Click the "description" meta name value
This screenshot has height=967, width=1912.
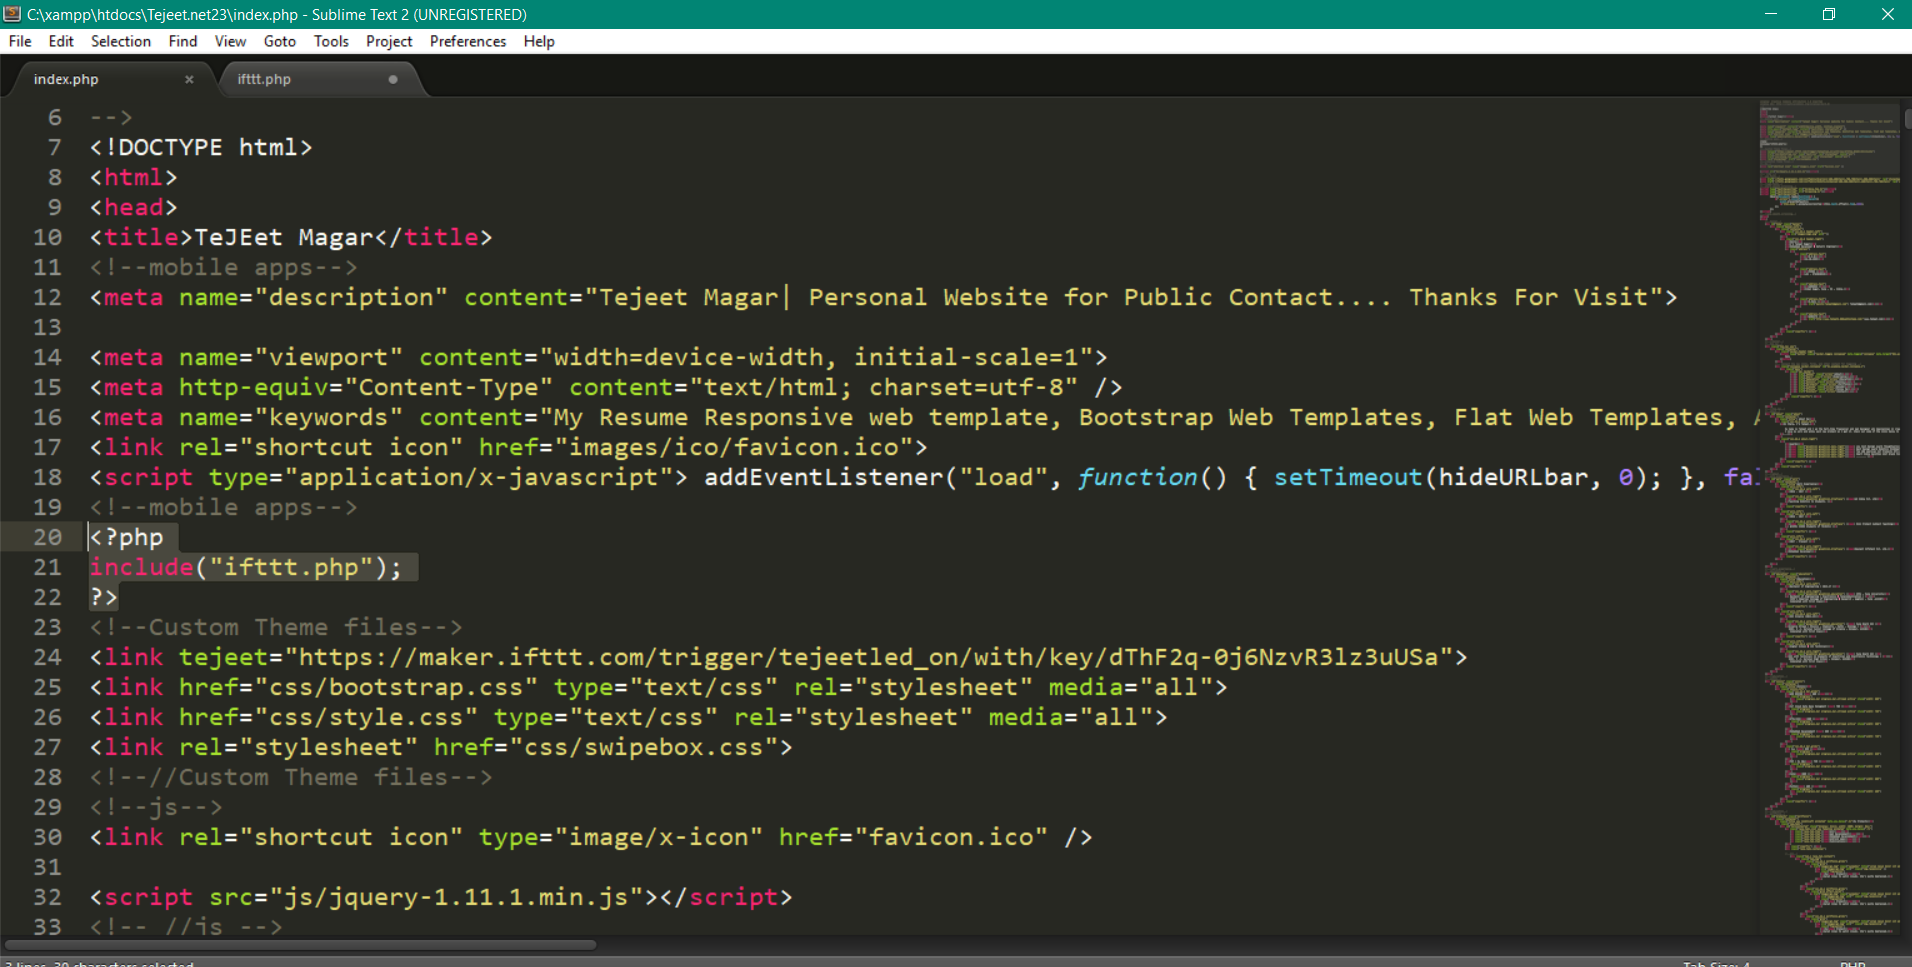pos(351,297)
